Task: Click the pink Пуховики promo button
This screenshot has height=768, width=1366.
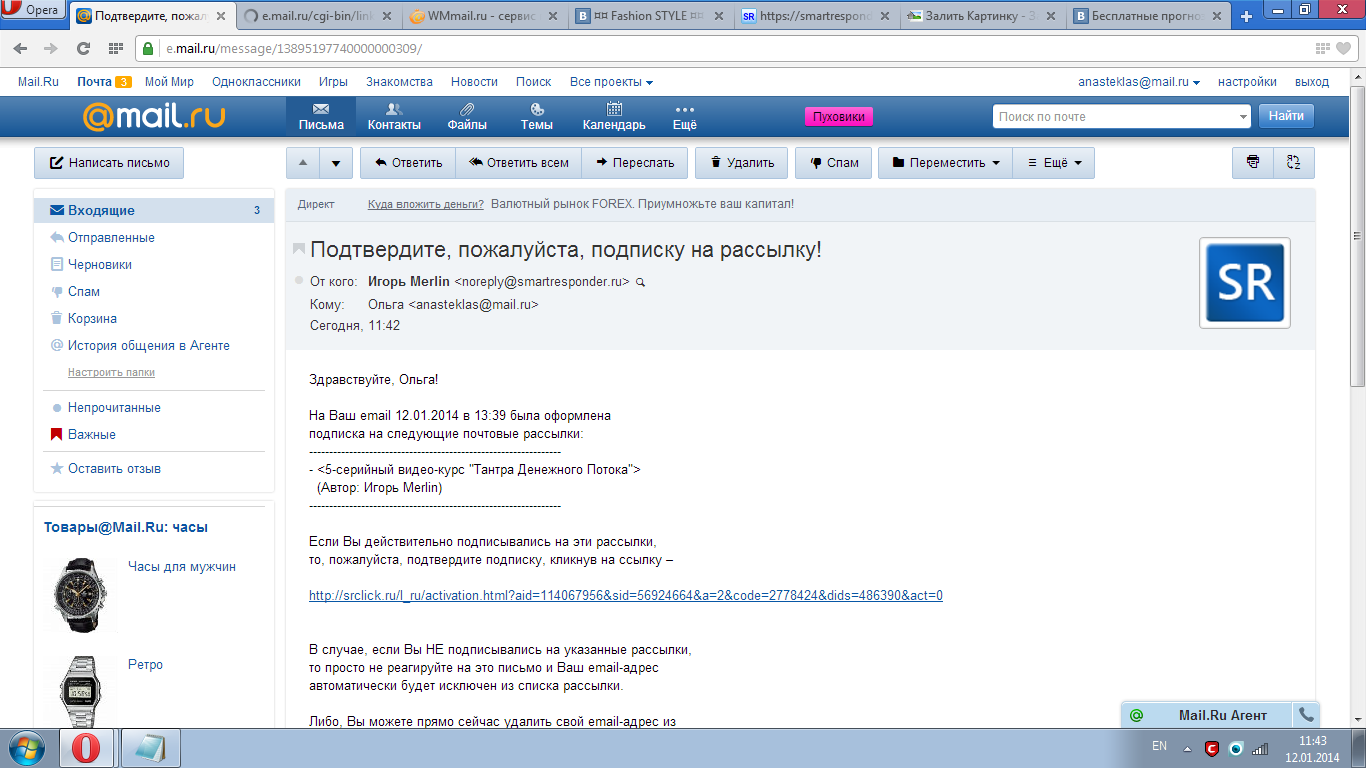Action: [839, 117]
